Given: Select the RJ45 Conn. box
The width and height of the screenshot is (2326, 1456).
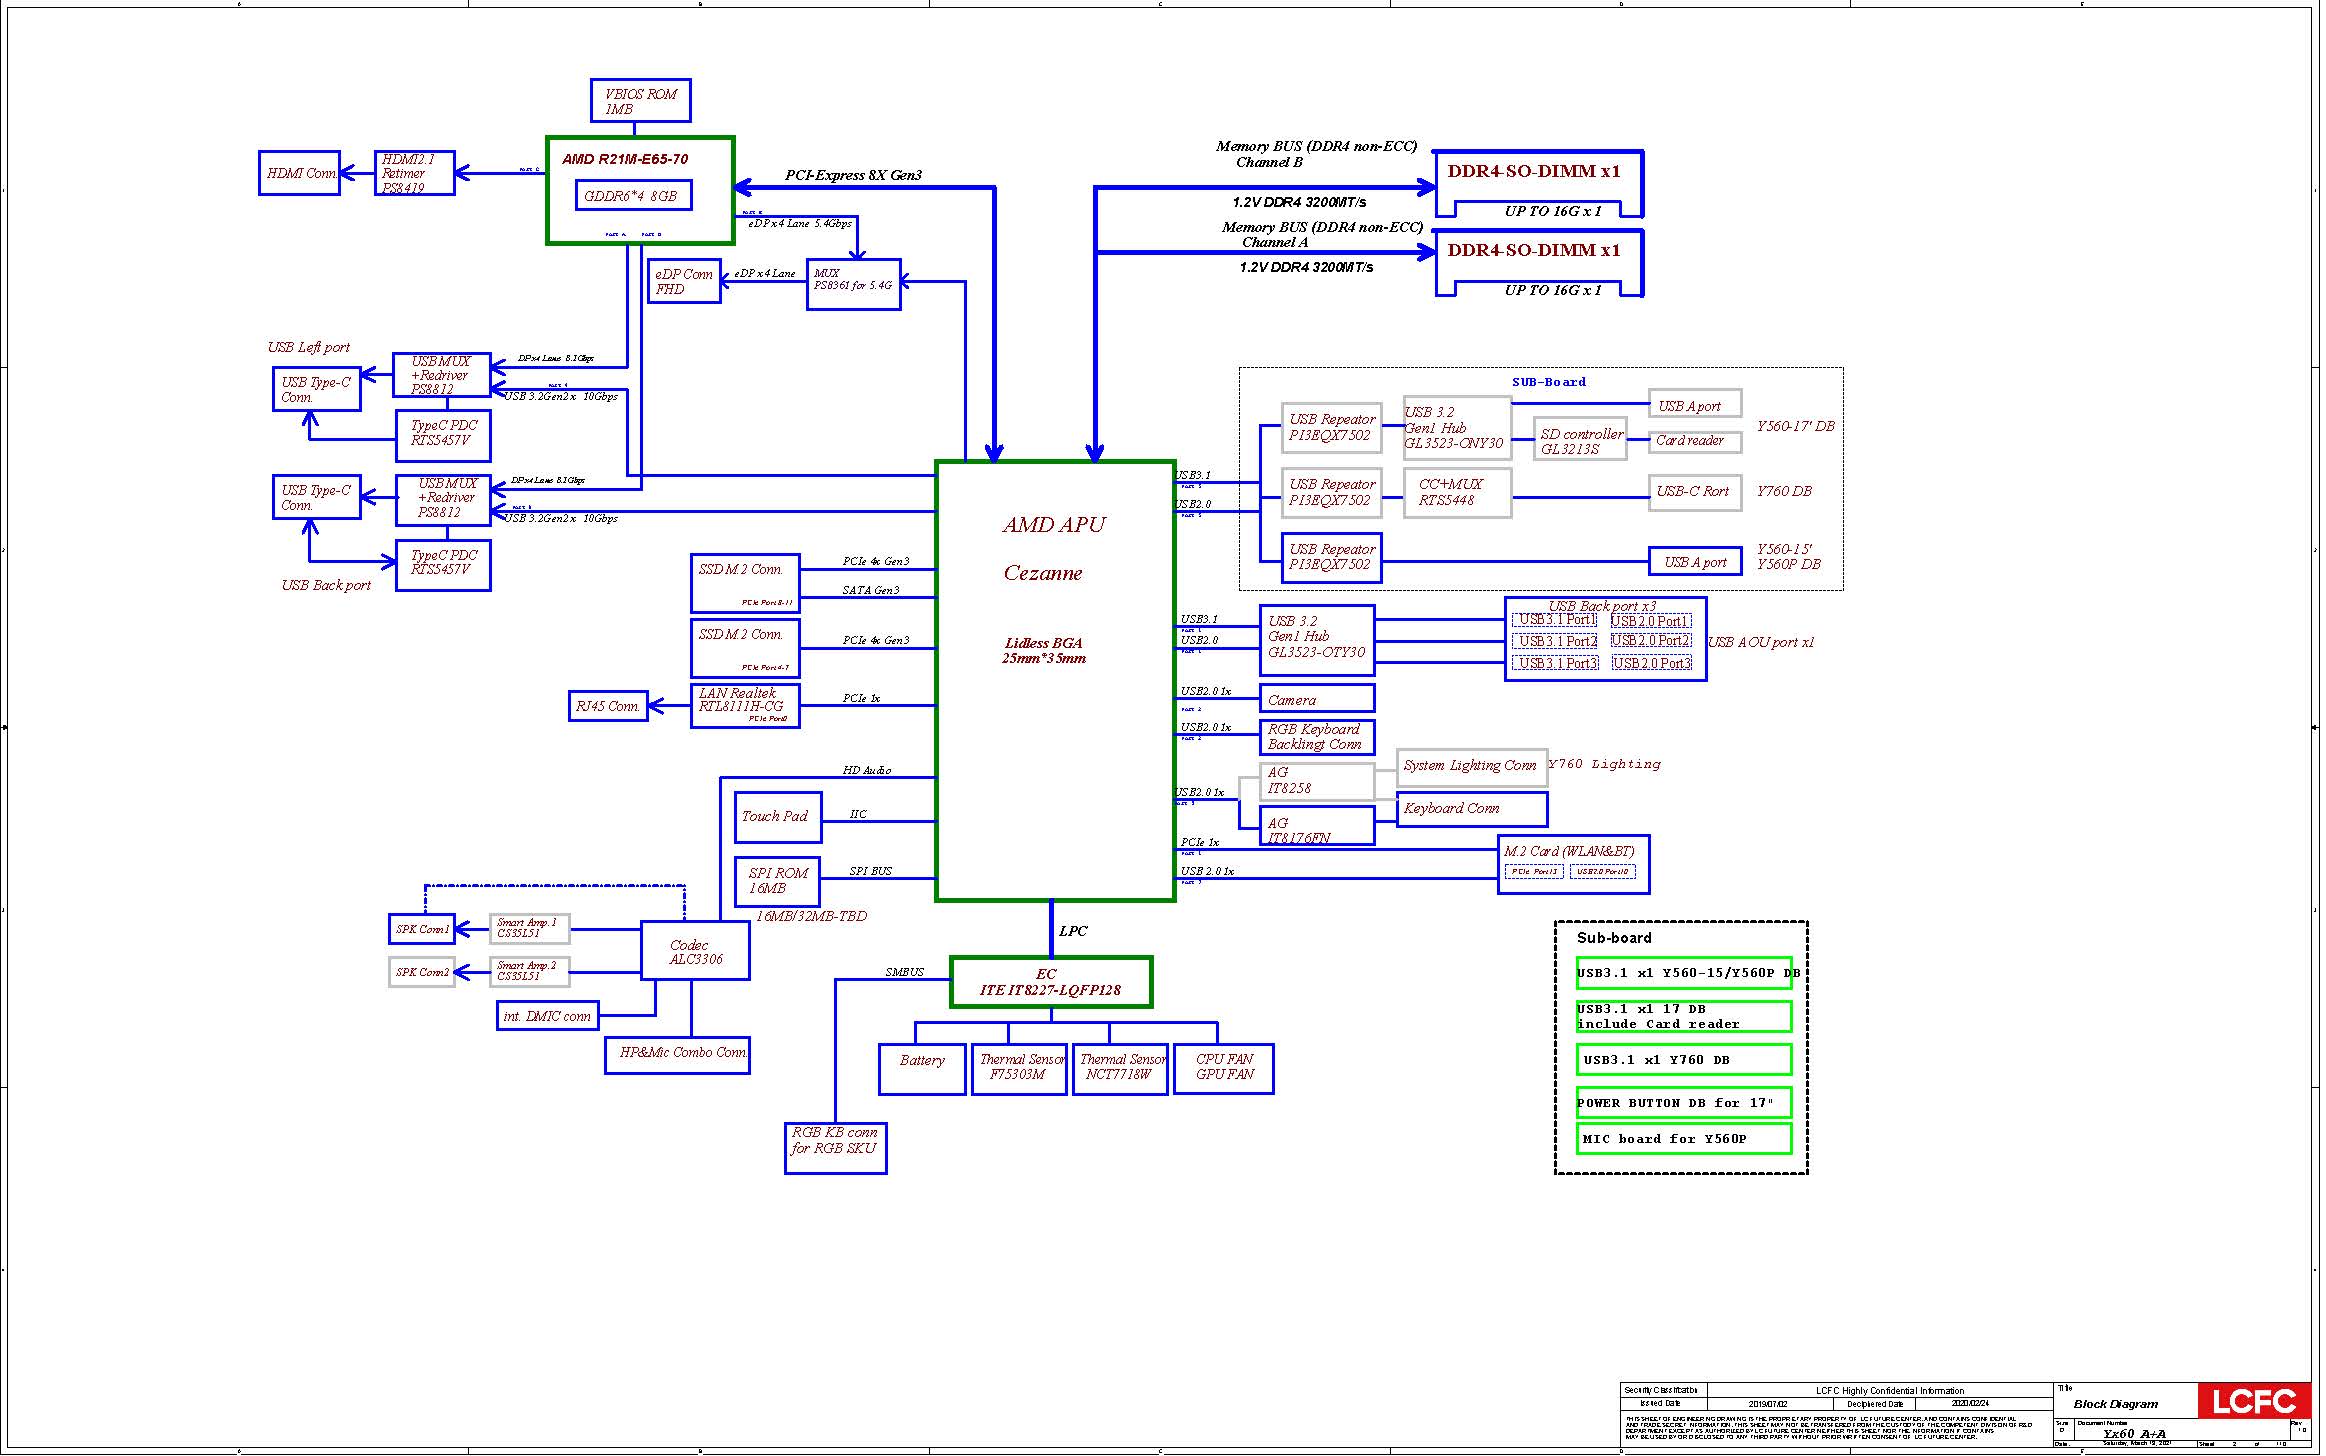Looking at the screenshot, I should pyautogui.click(x=607, y=706).
